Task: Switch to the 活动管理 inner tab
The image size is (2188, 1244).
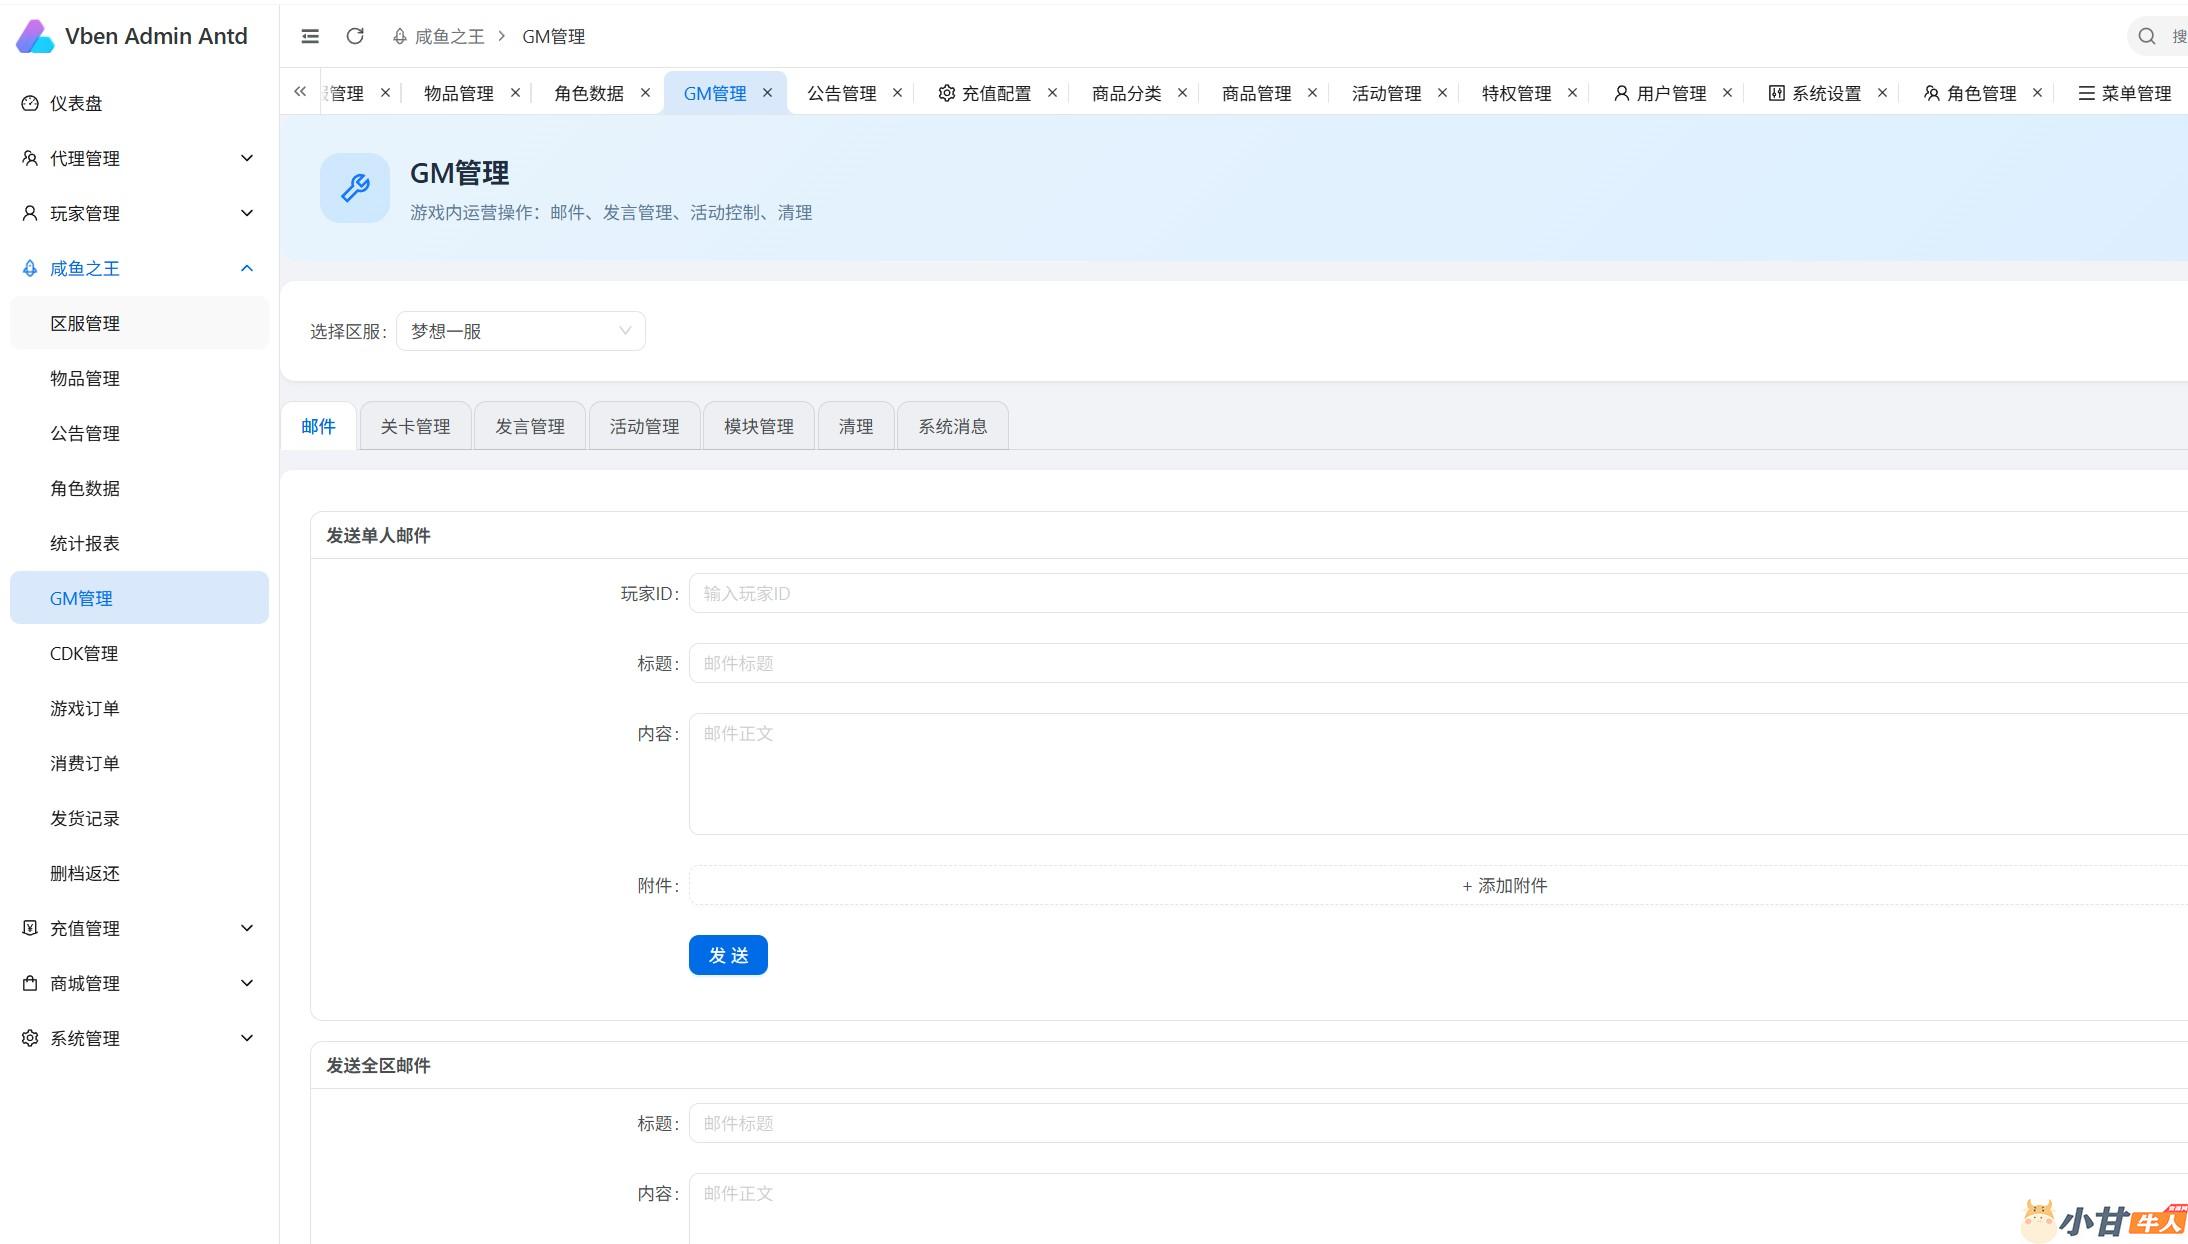Action: point(644,426)
